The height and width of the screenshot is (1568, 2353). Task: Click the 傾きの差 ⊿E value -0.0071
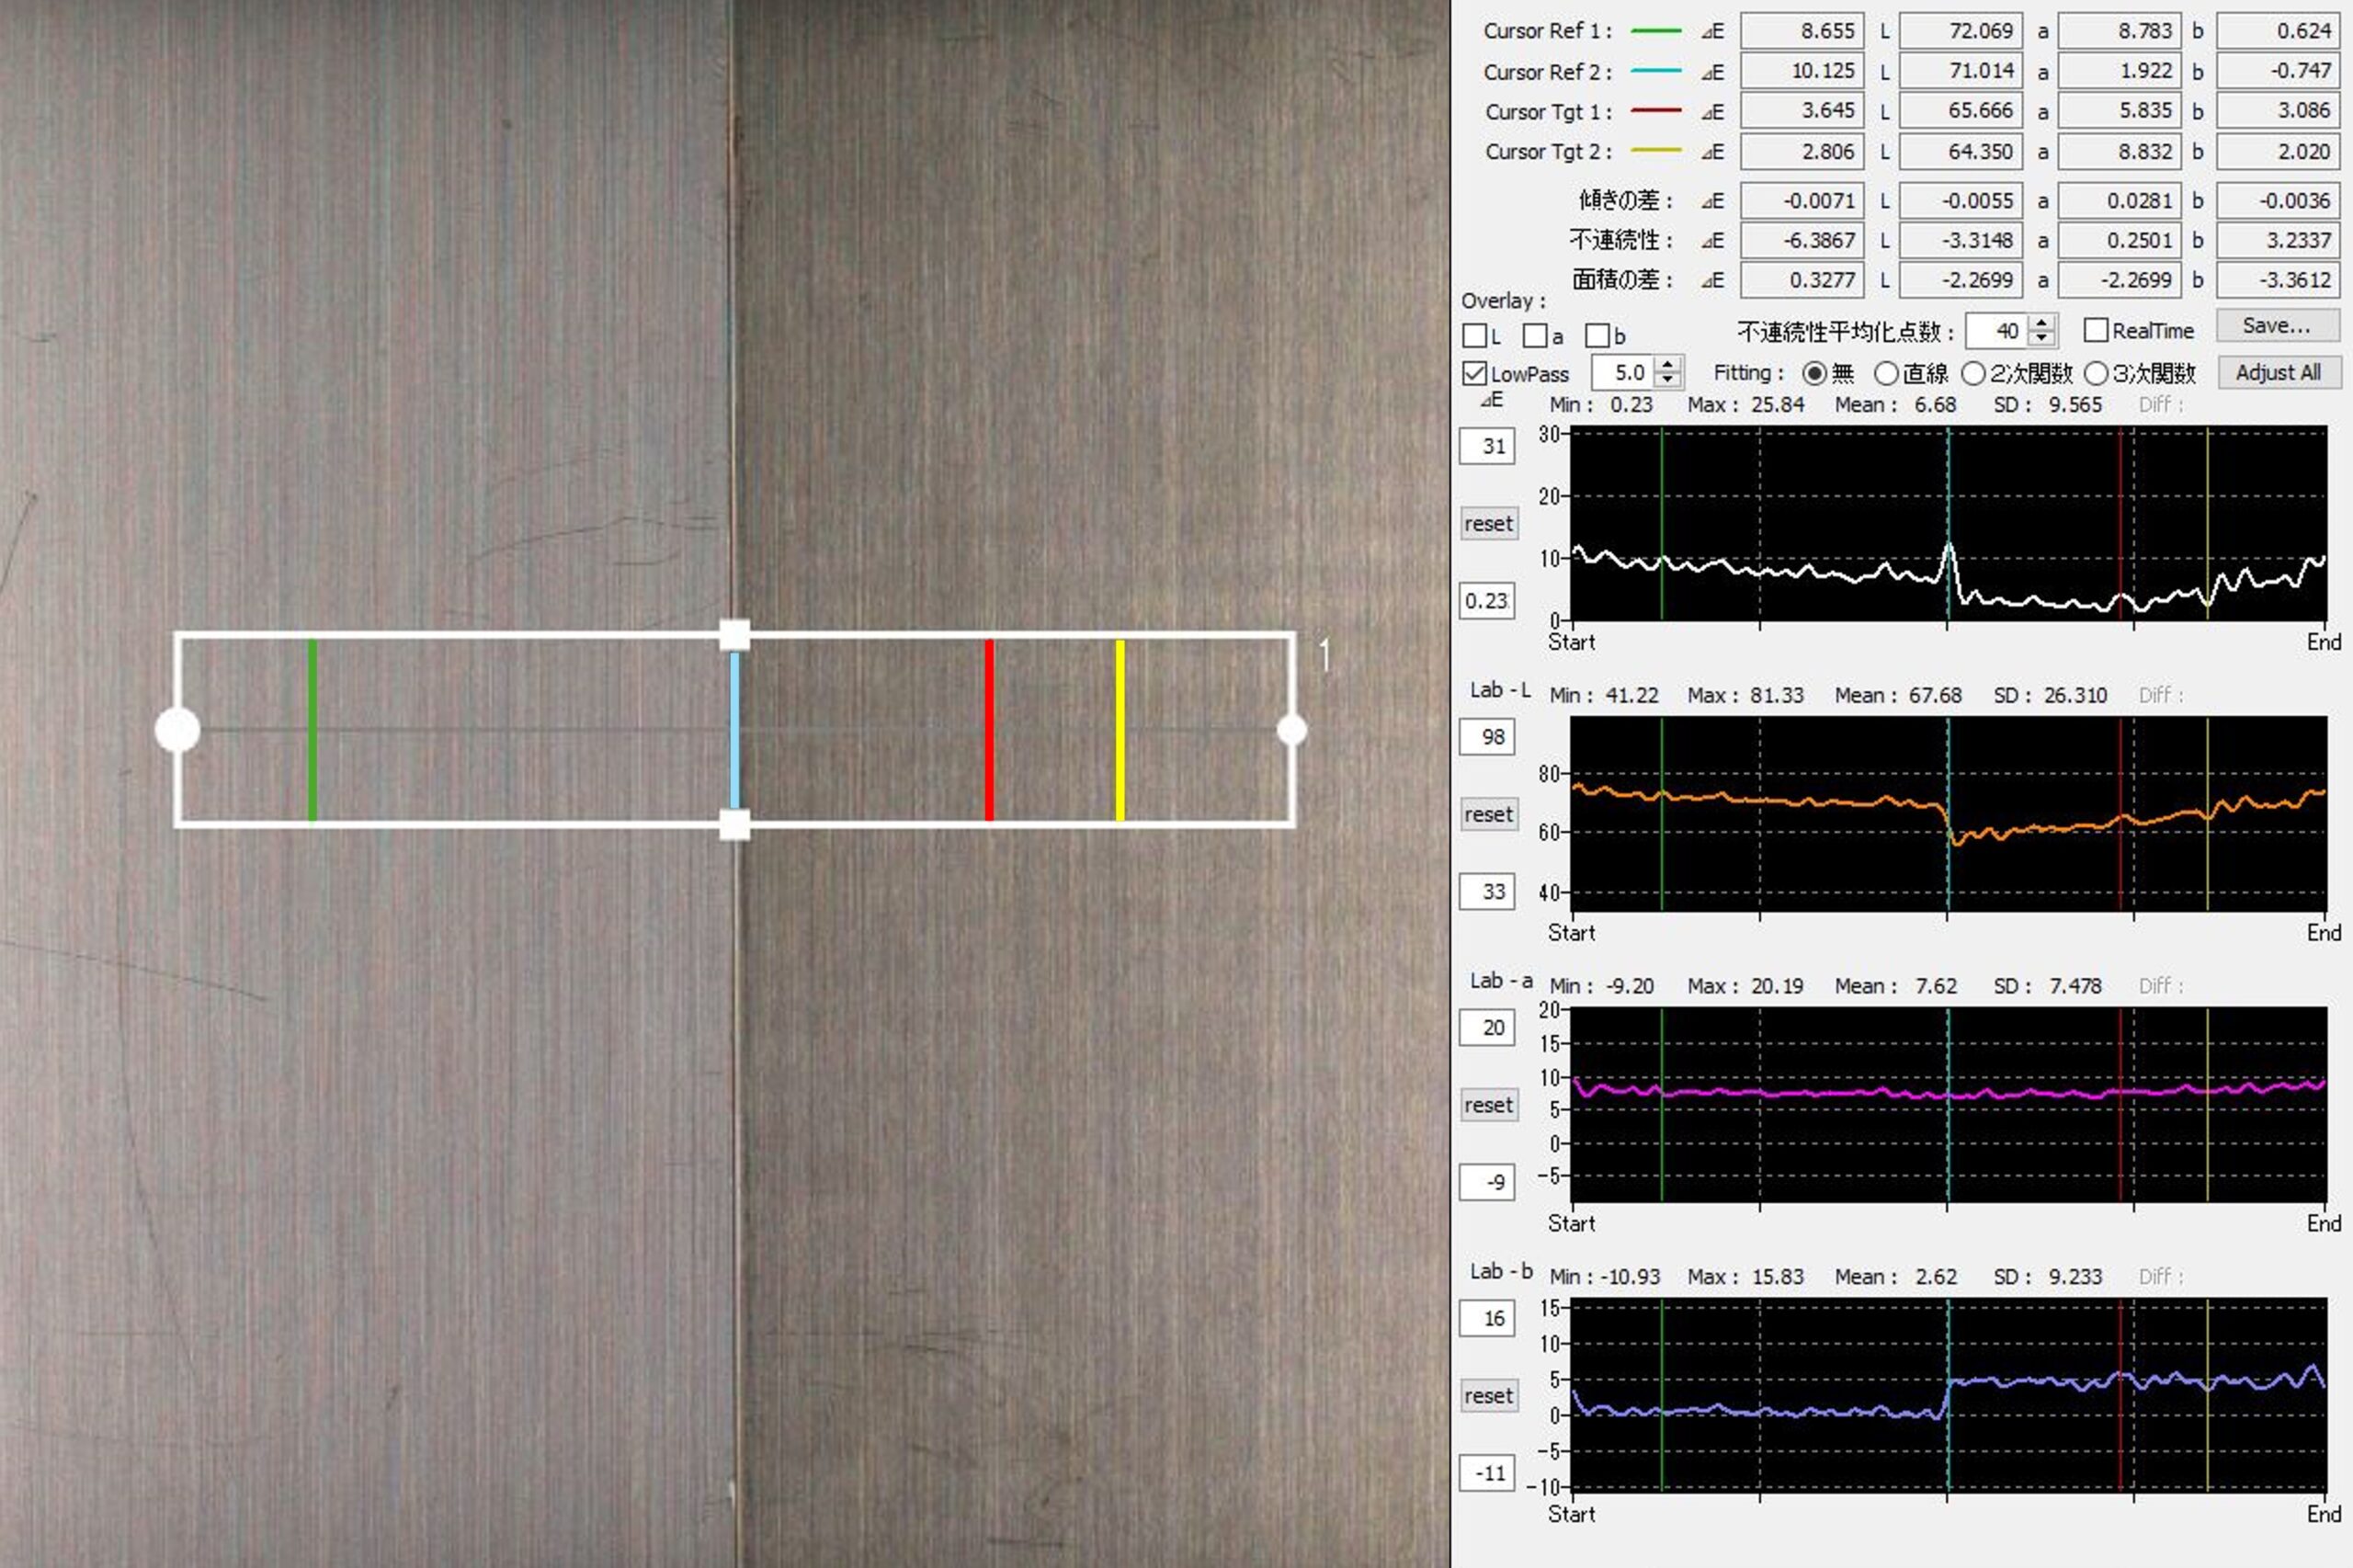[x=1802, y=200]
